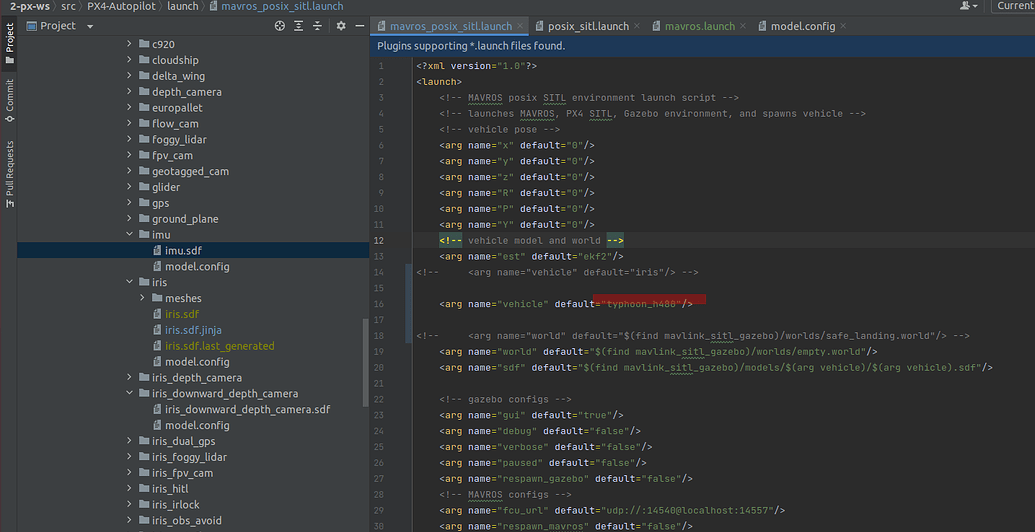The image size is (1035, 532).
Task: Hide the Project panel with minus icon
Action: [x=358, y=26]
